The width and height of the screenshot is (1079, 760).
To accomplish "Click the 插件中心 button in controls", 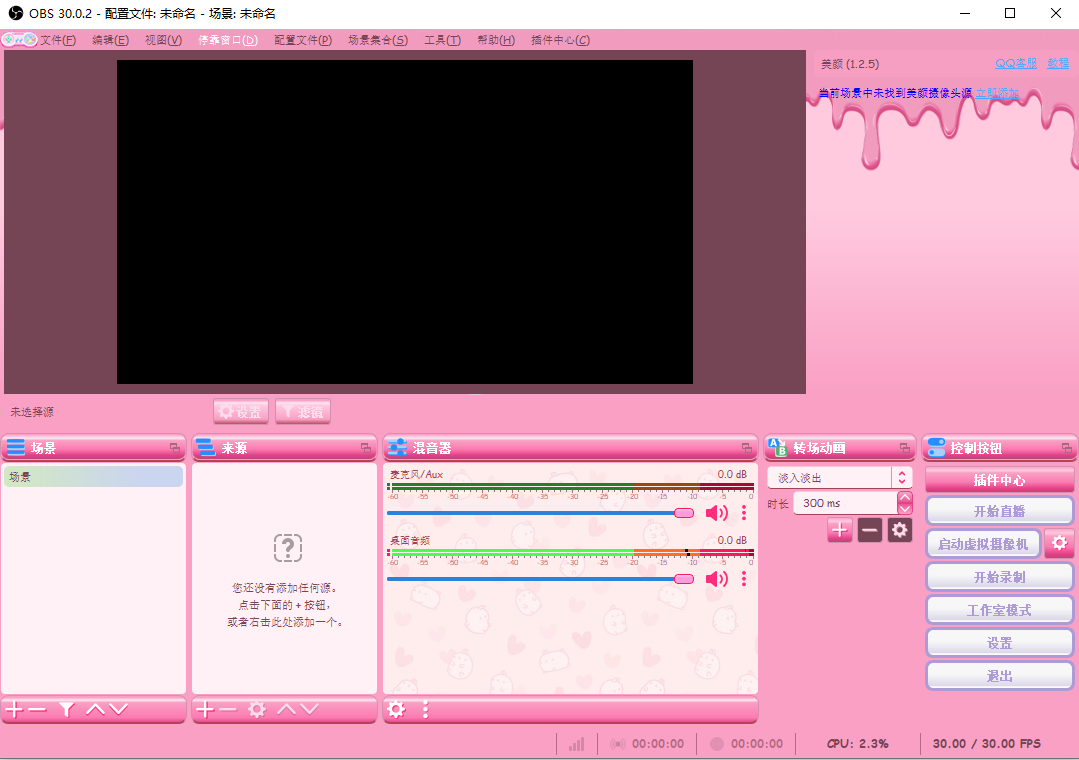I will tap(999, 480).
